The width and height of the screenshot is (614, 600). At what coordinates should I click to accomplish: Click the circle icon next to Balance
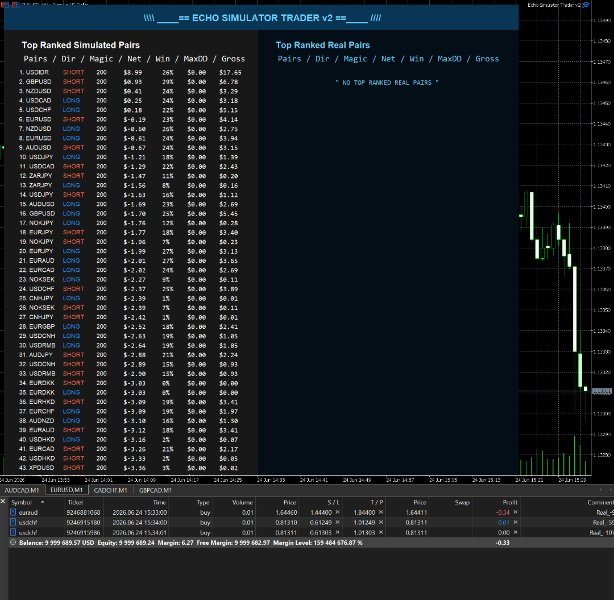13,542
